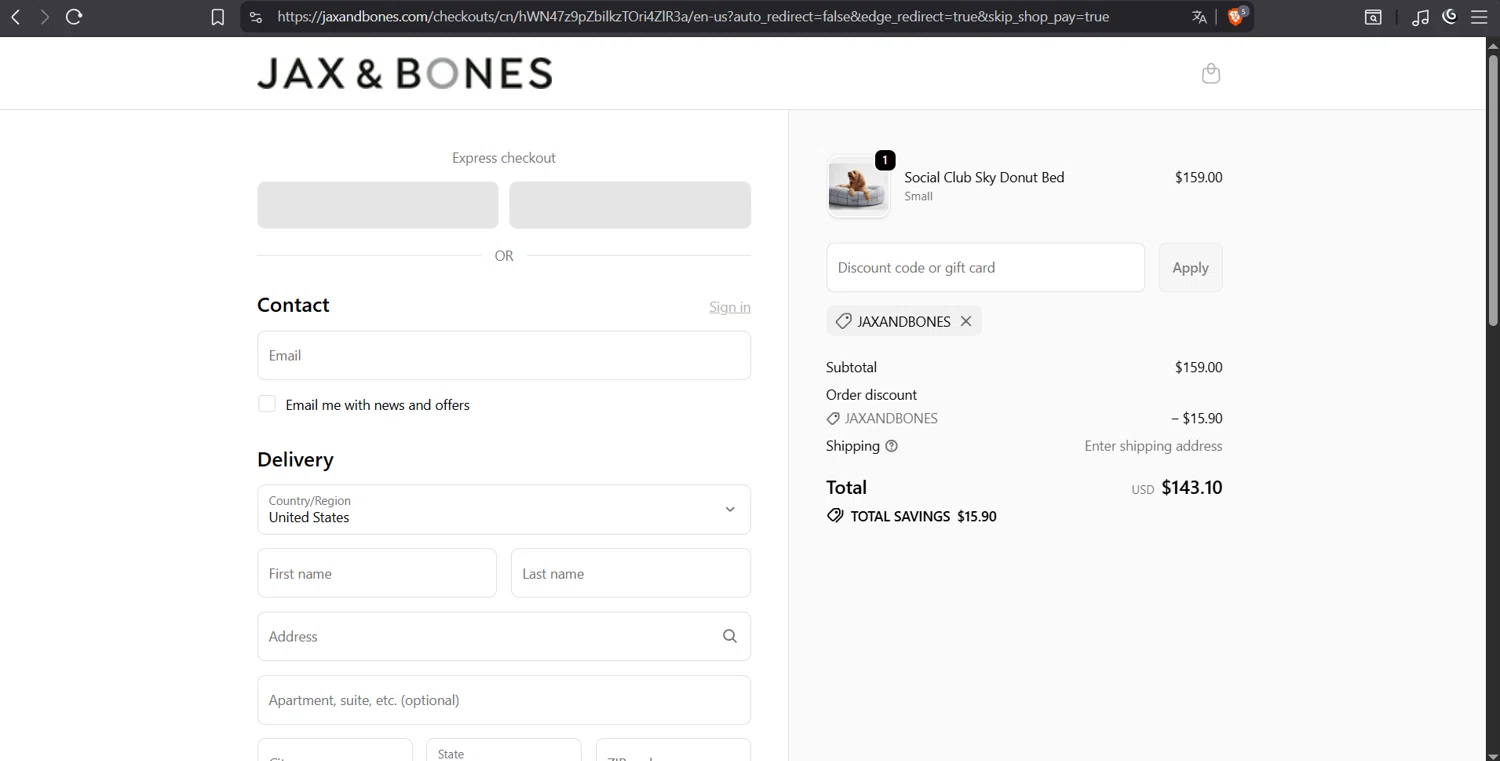Click the scrollbar up arrow
Viewport: 1500px width, 761px height.
1493,44
